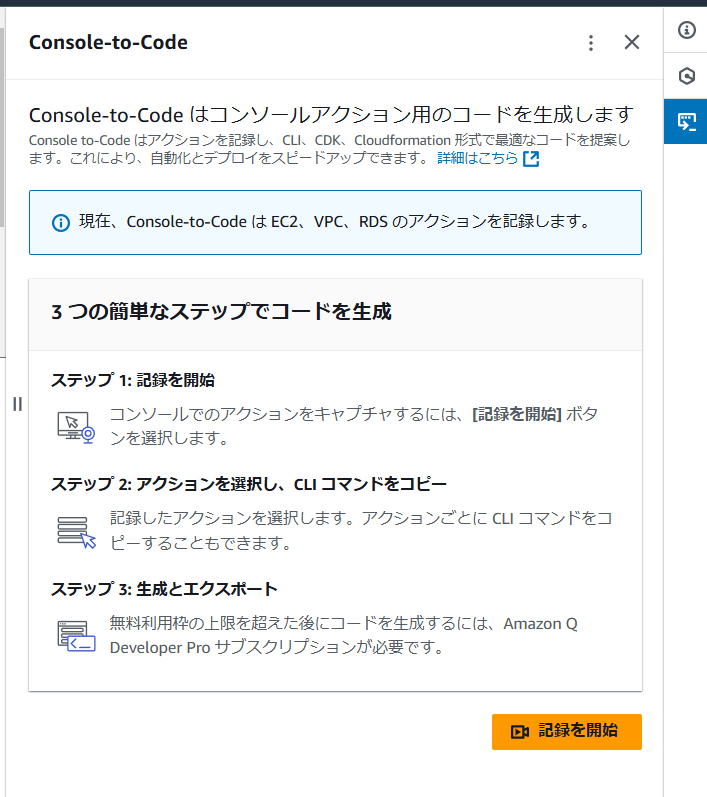Click the camera icon on the record button
The height and width of the screenshot is (797, 707).
[x=519, y=732]
